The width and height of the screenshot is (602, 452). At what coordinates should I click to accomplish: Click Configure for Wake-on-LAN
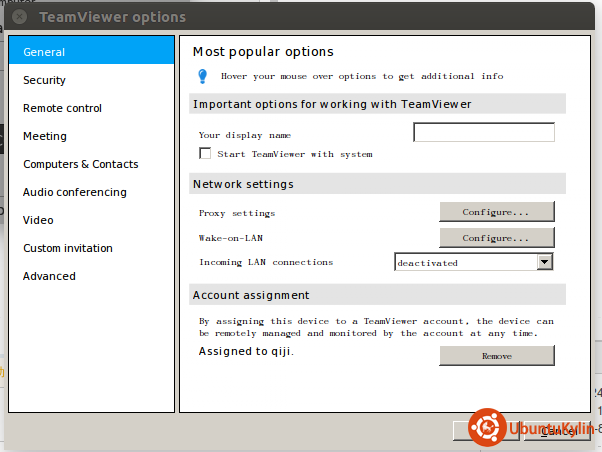click(x=496, y=238)
